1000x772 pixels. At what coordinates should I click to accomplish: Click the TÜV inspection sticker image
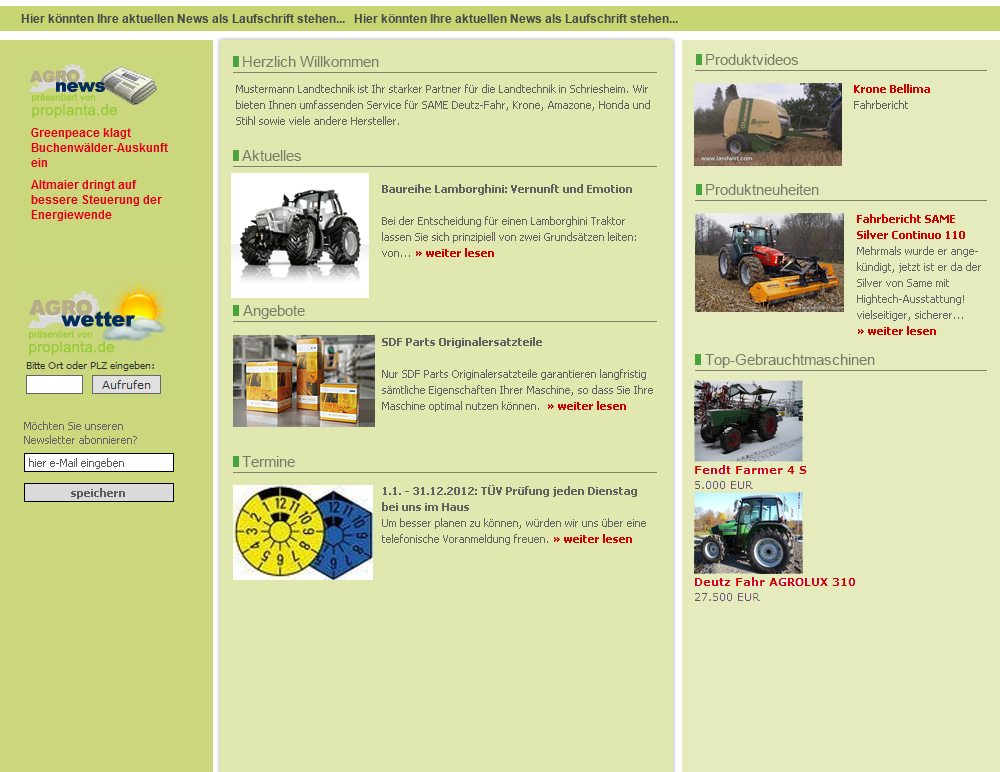[303, 532]
